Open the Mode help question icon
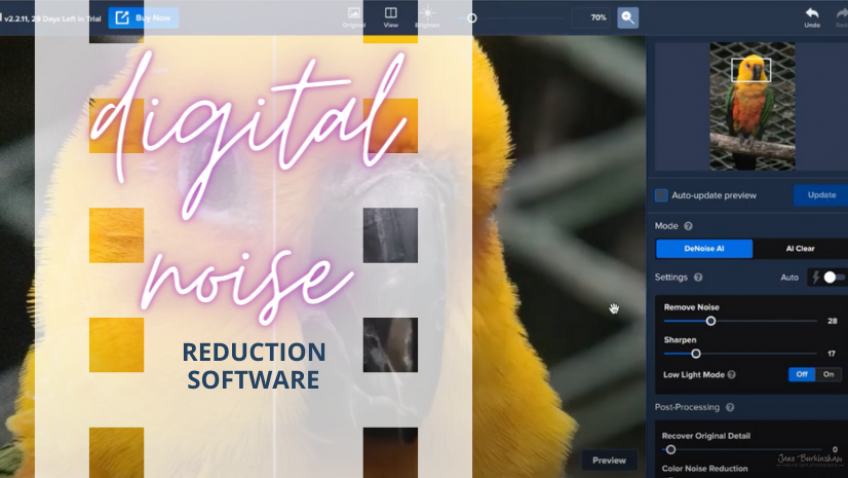 [688, 226]
